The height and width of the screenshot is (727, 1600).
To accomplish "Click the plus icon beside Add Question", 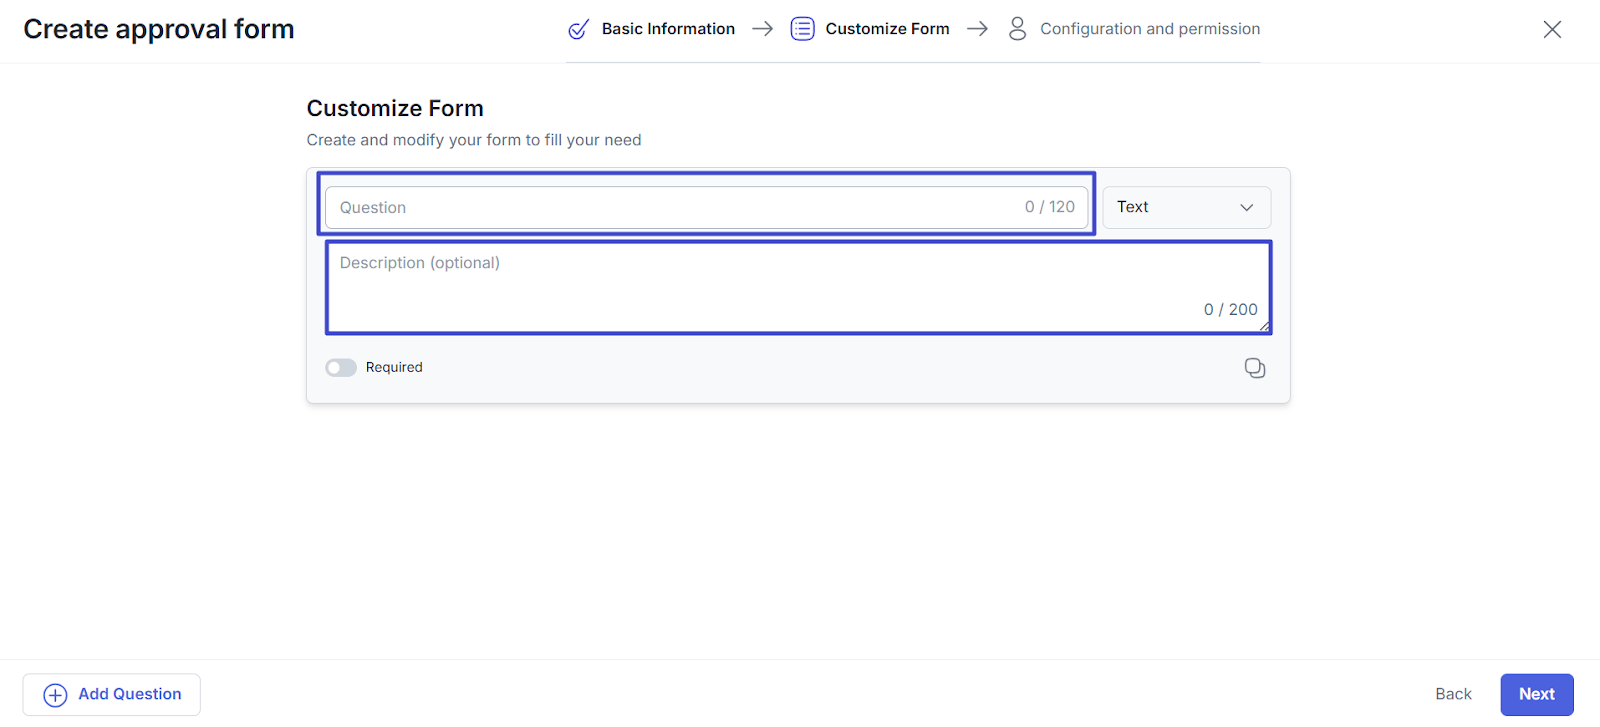I will coord(56,695).
